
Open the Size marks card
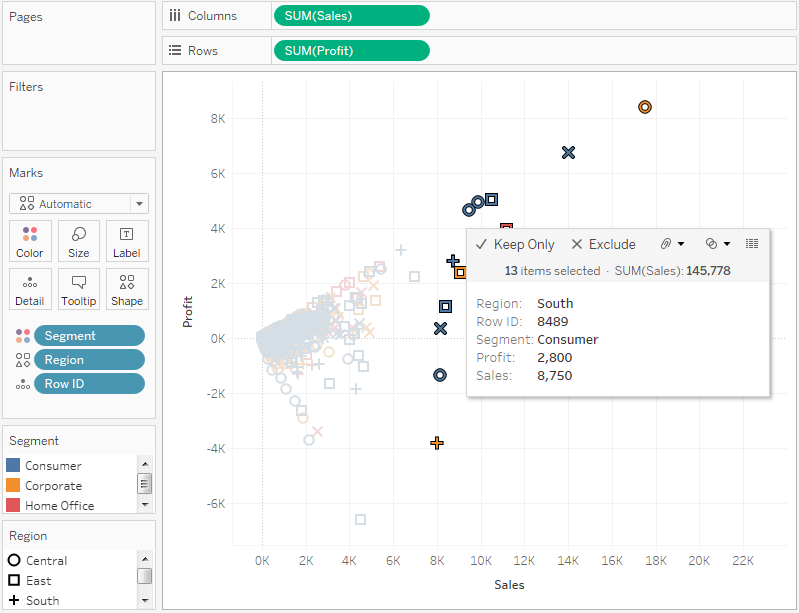79,240
